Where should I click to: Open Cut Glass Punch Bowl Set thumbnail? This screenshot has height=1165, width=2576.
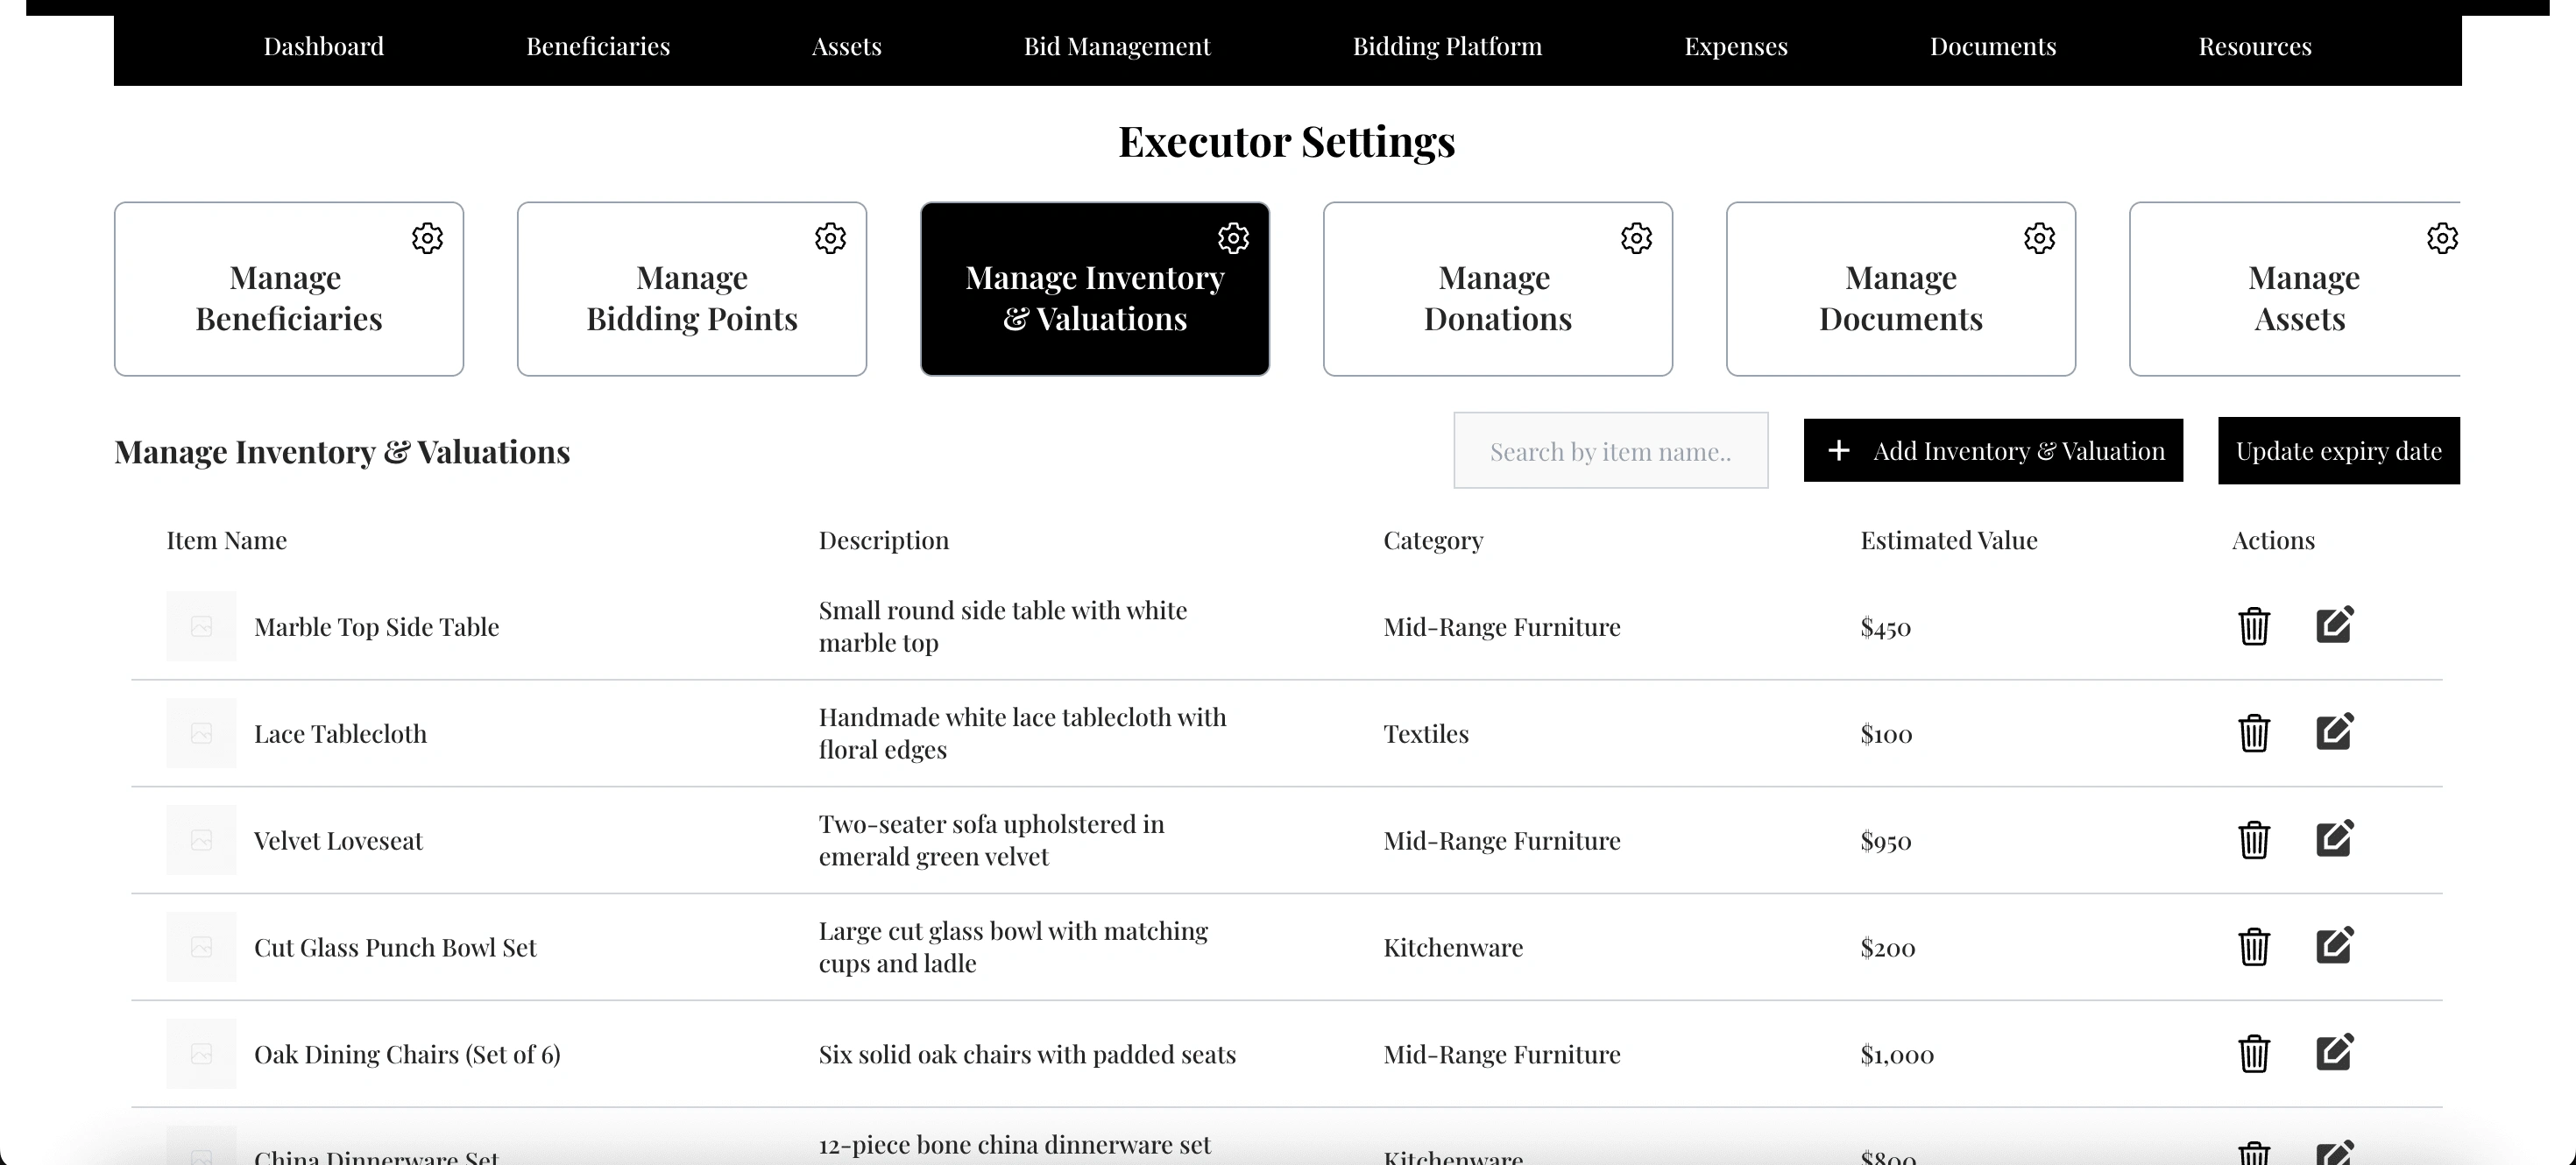point(201,948)
